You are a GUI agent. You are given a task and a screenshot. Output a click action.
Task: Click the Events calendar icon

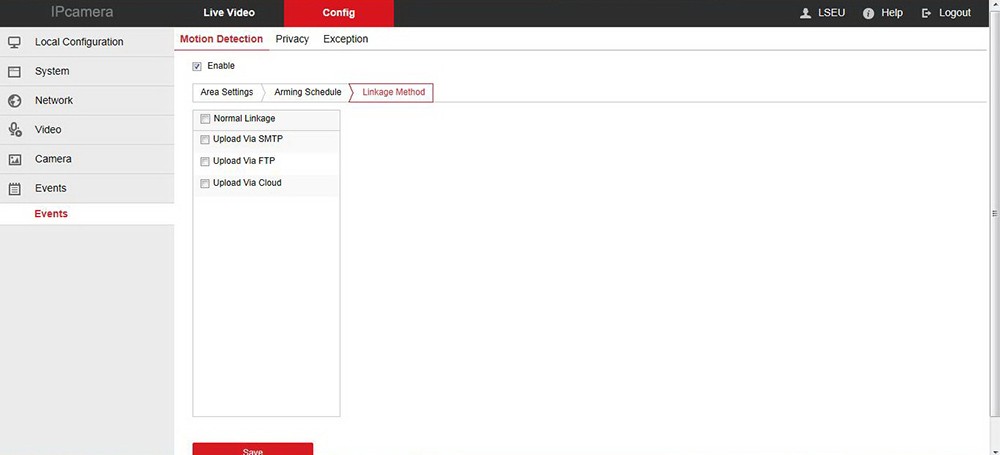click(x=14, y=188)
